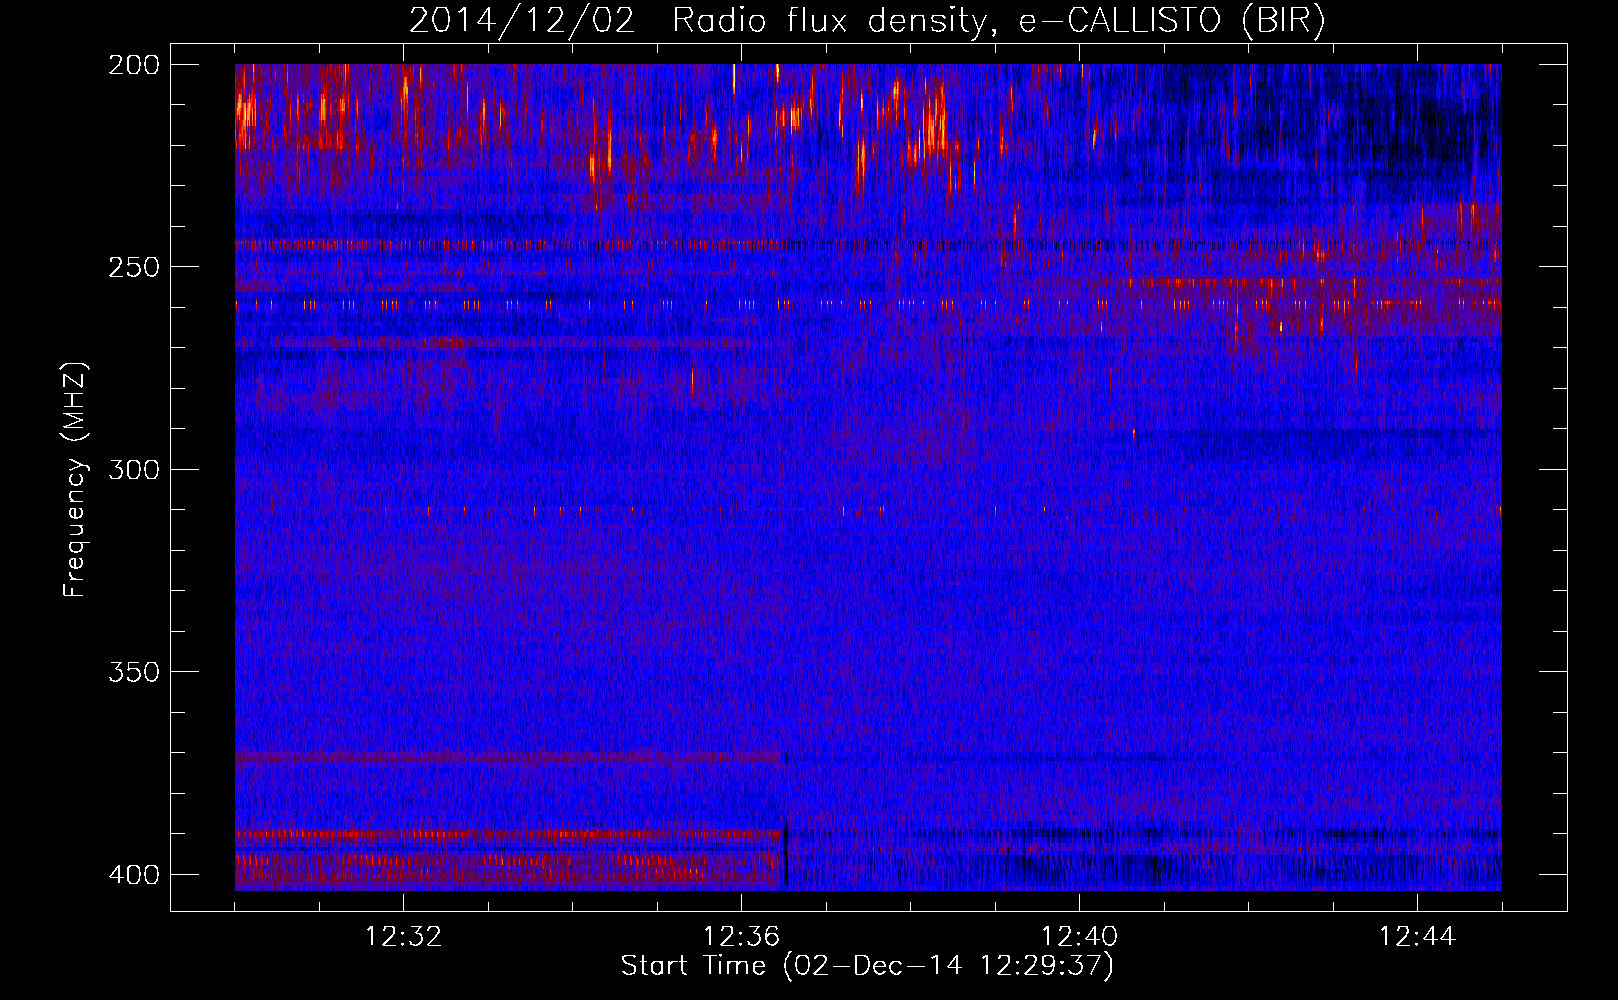The width and height of the screenshot is (1618, 1000).
Task: Select the 200 frequency tick label
Action: [133, 65]
